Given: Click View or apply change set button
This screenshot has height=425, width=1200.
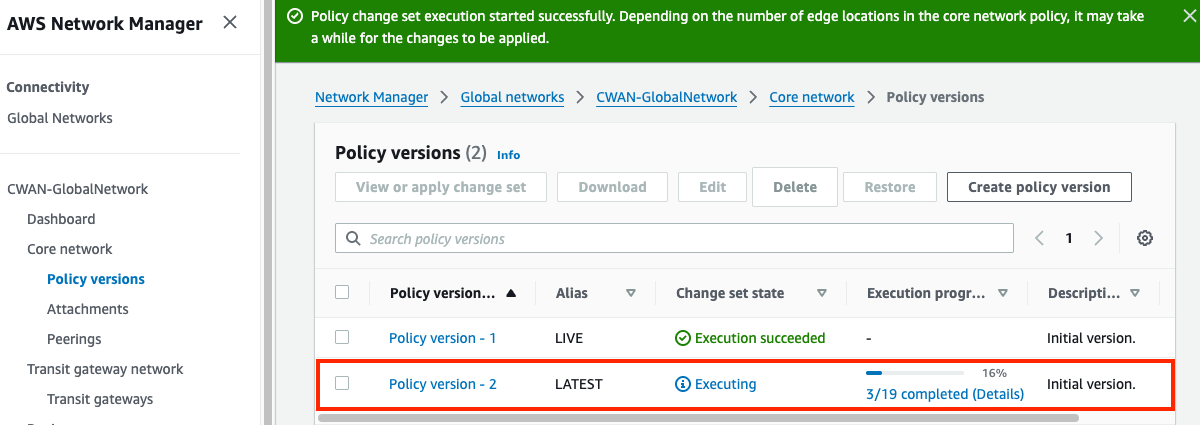Looking at the screenshot, I should click(441, 187).
